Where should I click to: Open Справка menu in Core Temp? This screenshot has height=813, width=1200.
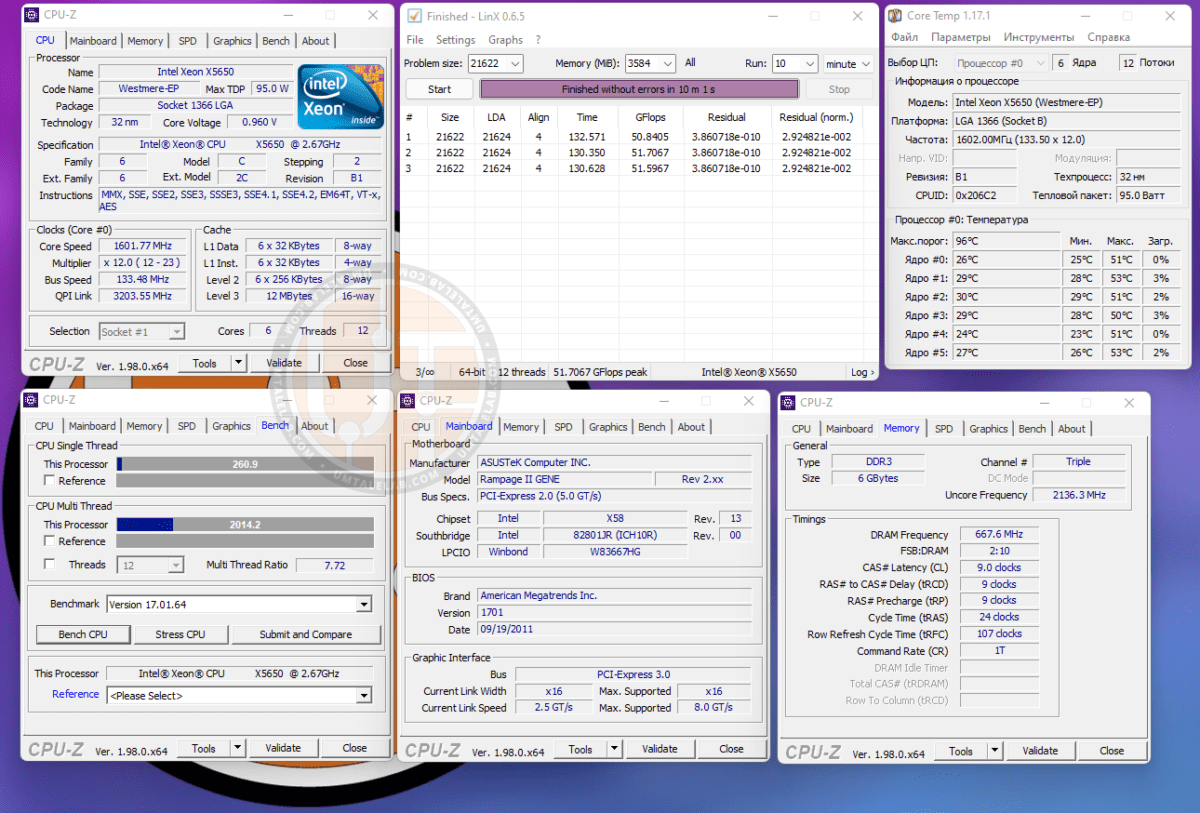(x=1109, y=37)
